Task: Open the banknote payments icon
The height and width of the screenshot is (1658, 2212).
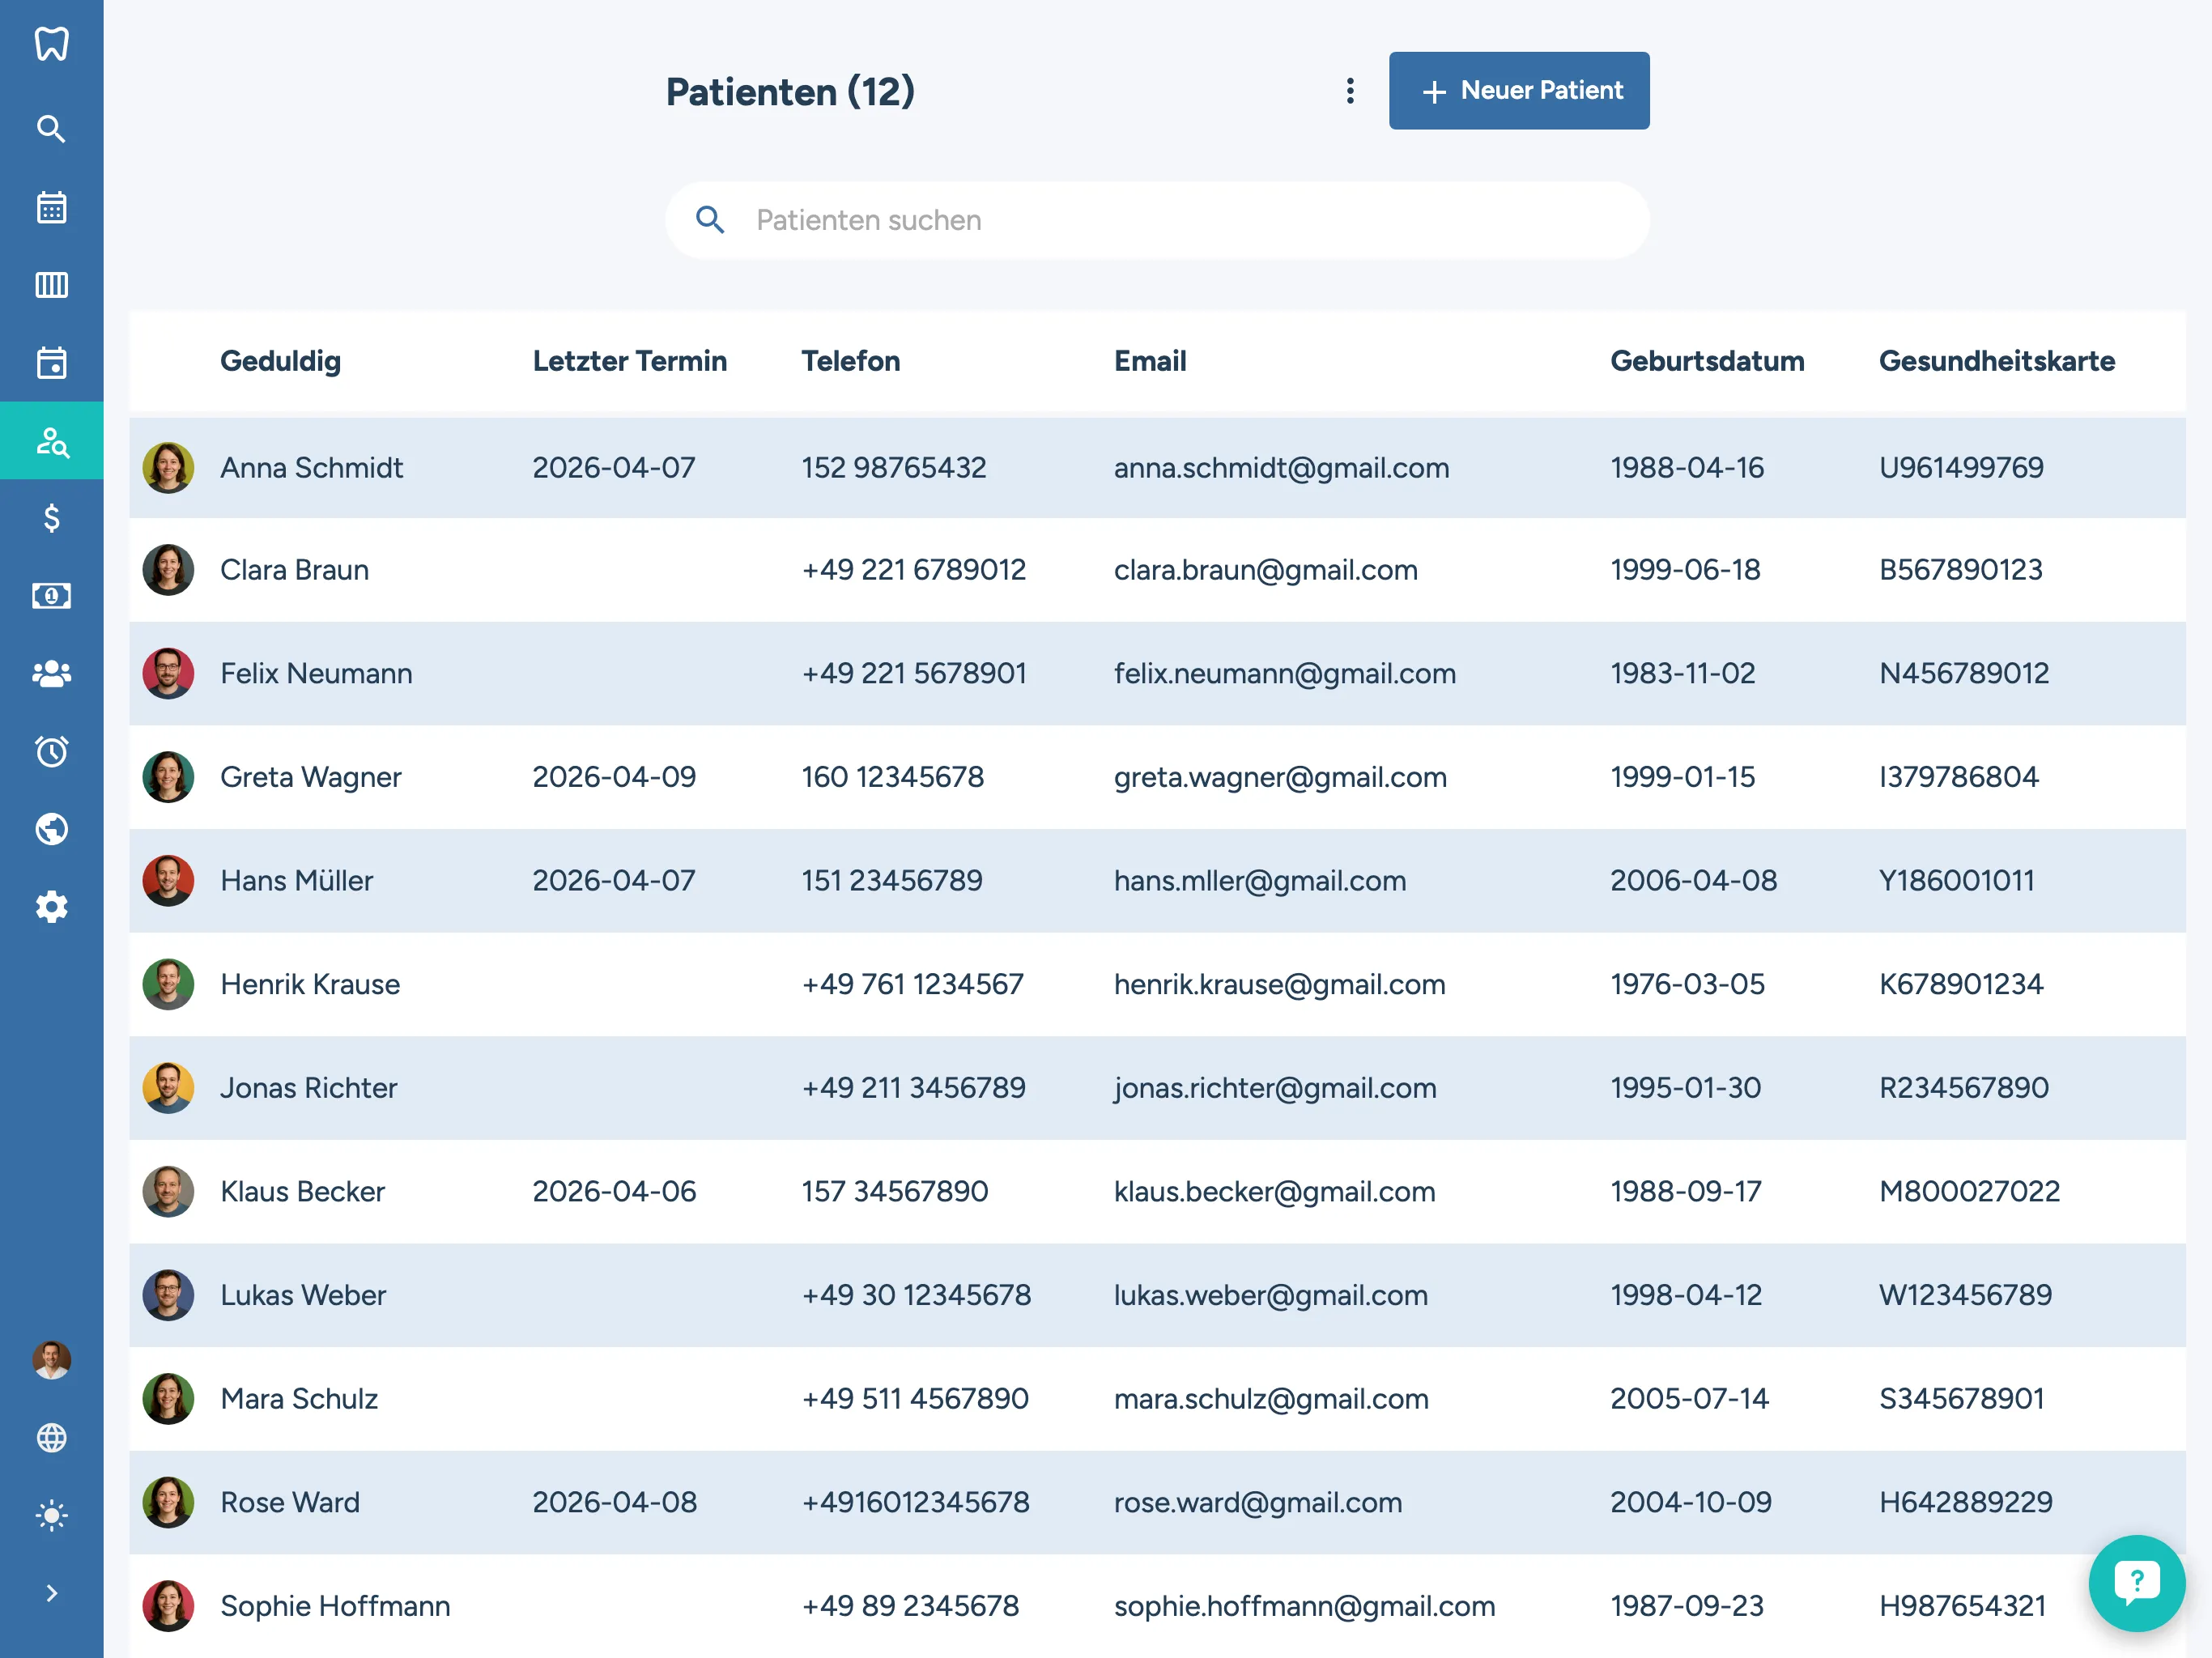Action: pyautogui.click(x=51, y=596)
